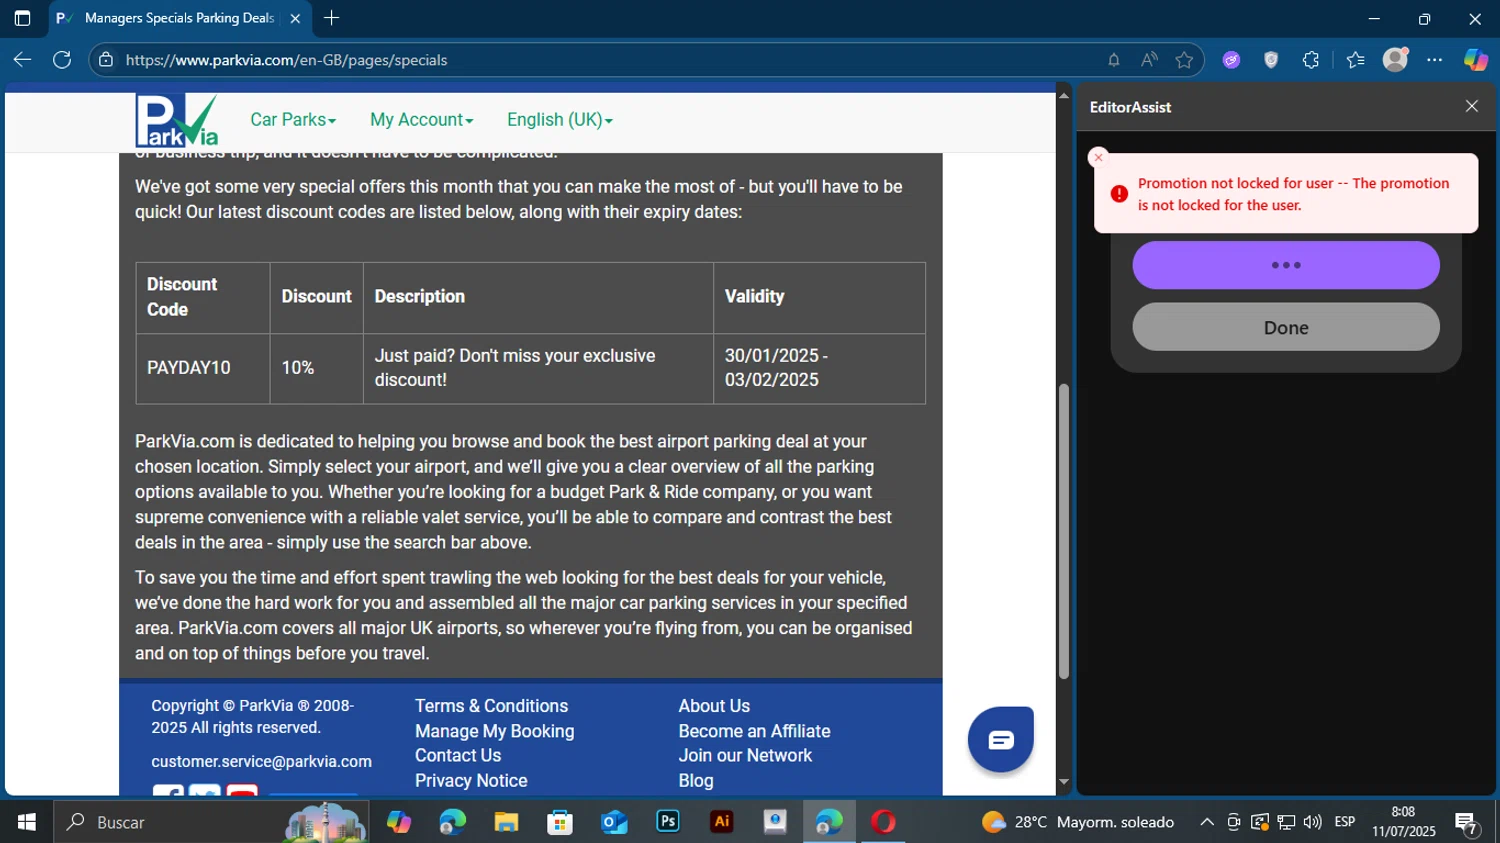Open the Privacy Notice link
Screen dimensions: 1500x843
click(471, 781)
